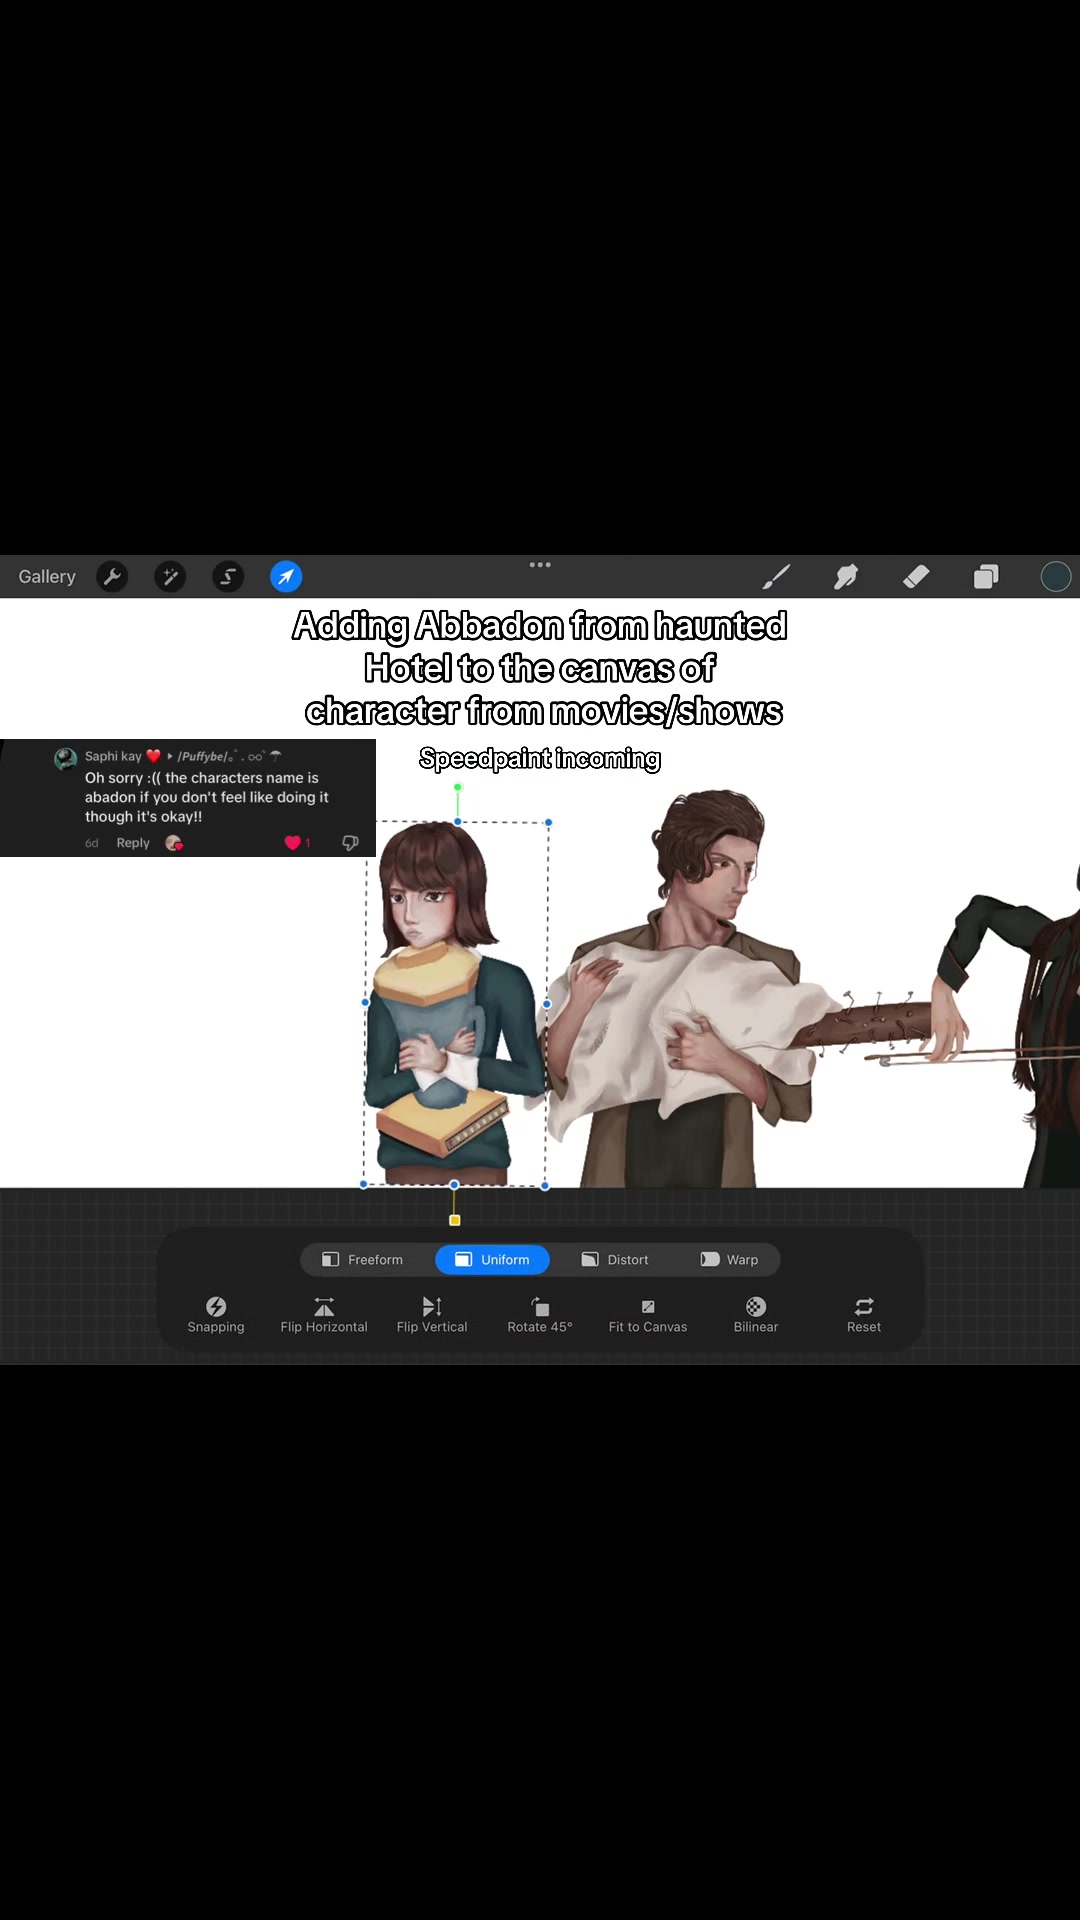Flip the selection horizontally
This screenshot has height=1920, width=1080.
click(x=324, y=1315)
